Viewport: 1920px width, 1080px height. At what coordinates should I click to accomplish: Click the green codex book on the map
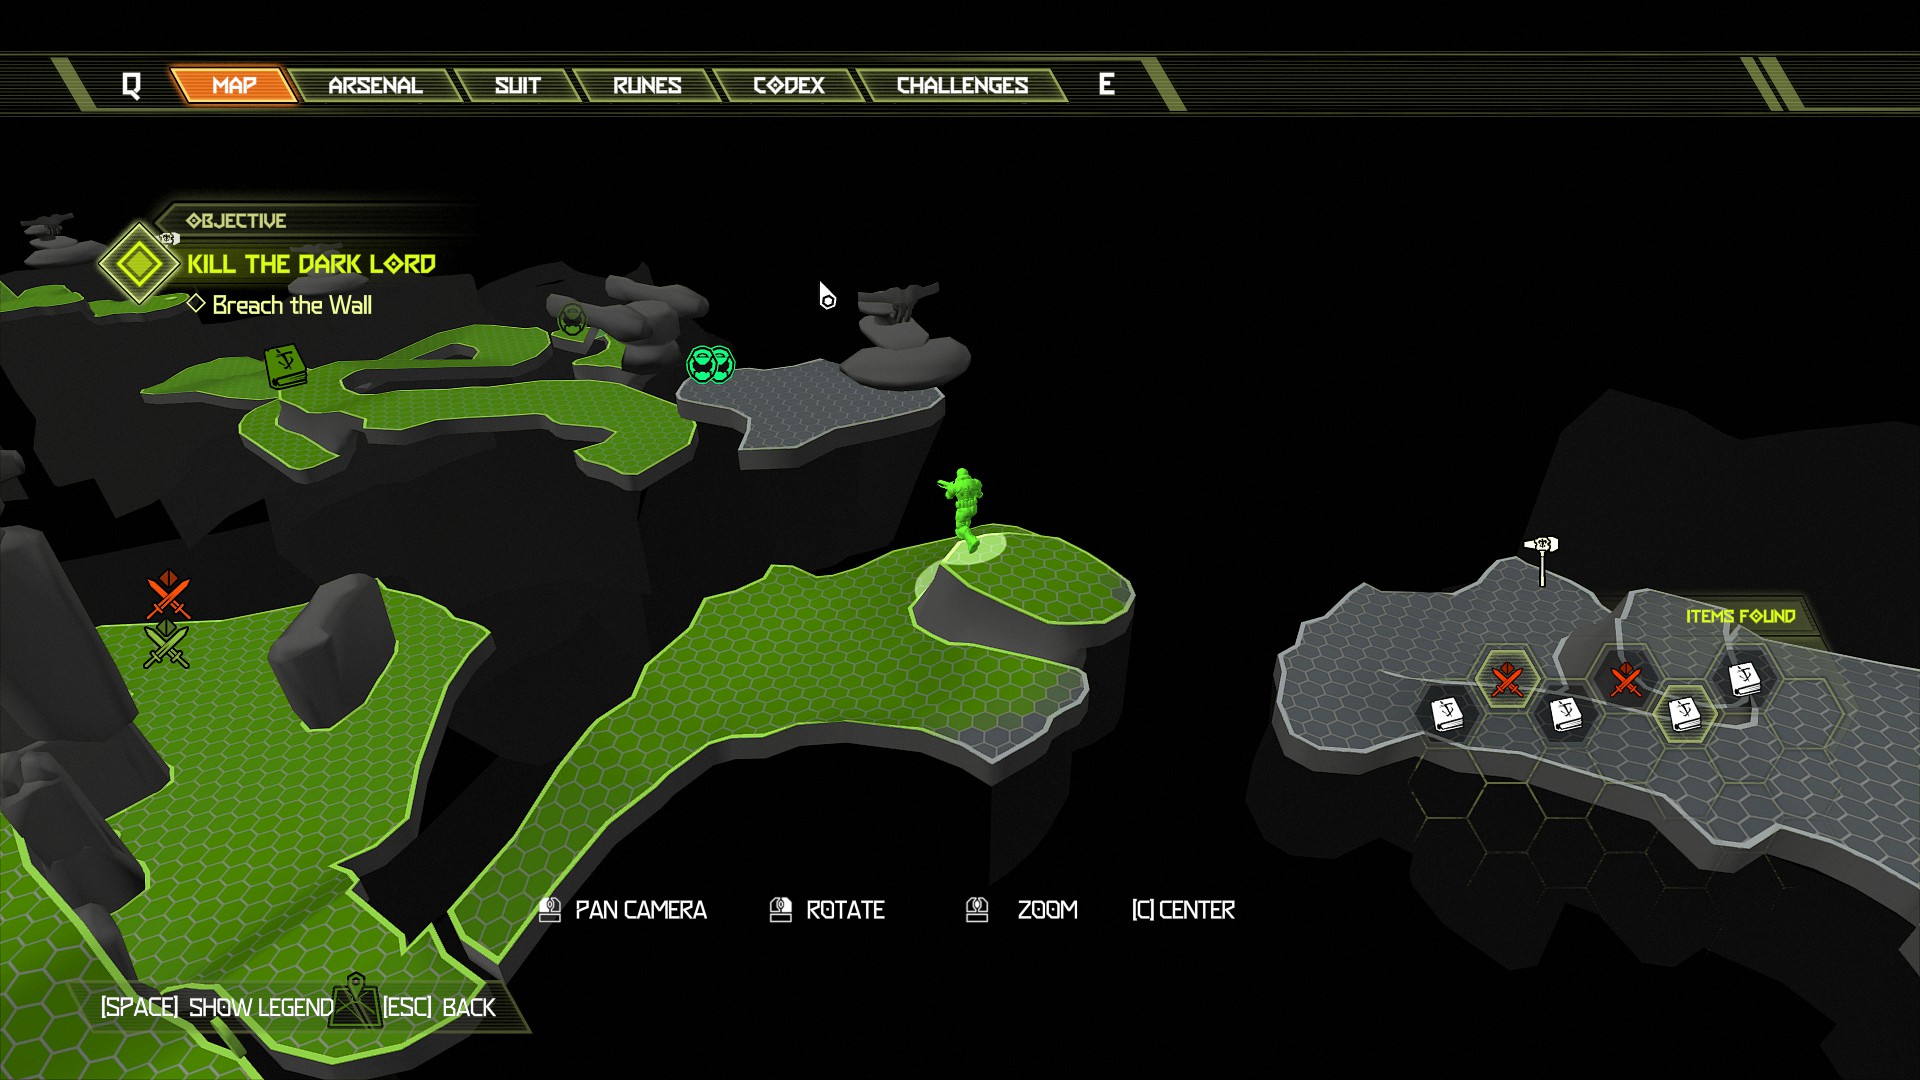(285, 367)
